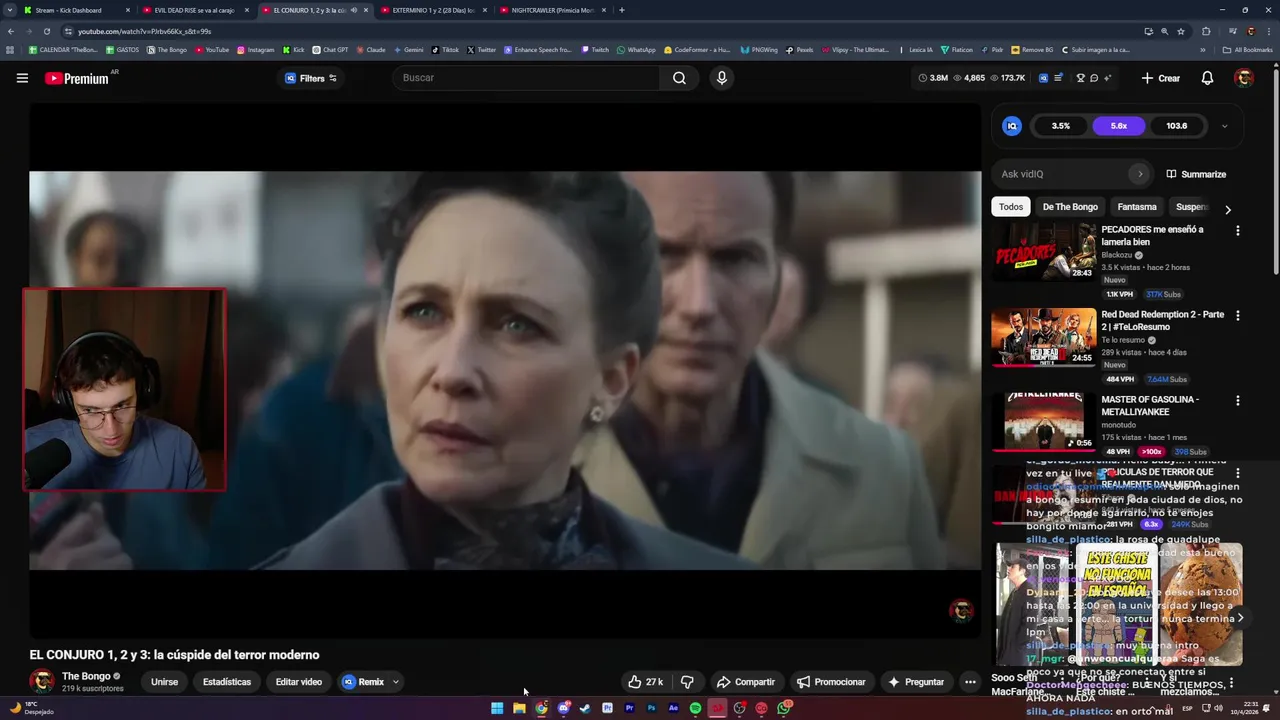Click the vidIQ sparkle AI icon
This screenshot has width=1280, height=720.
click(x=1107, y=78)
